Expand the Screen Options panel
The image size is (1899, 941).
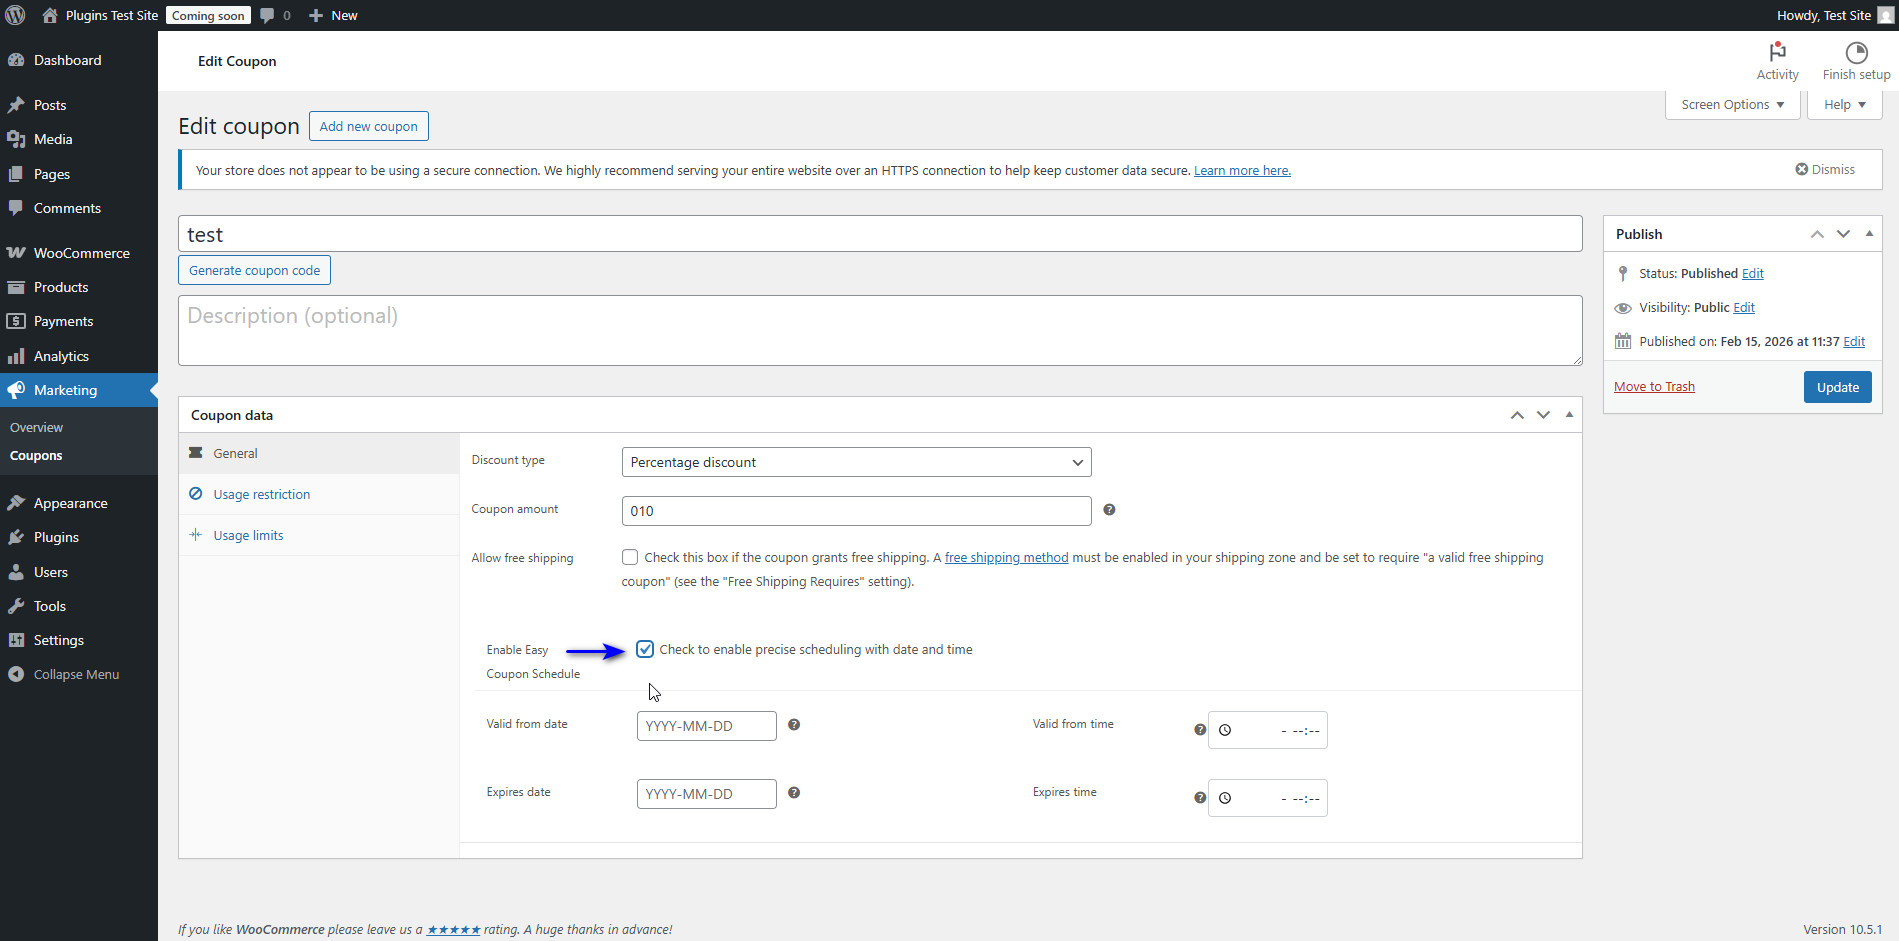[1731, 104]
